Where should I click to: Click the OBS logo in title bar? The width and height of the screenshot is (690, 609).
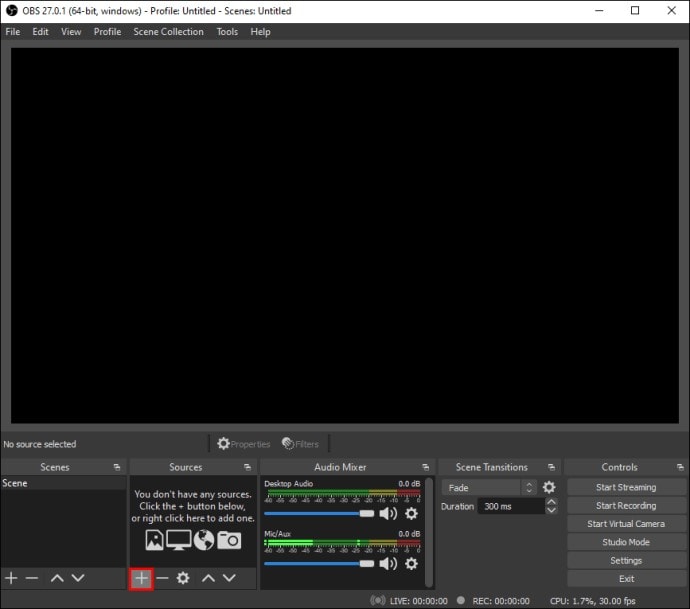(11, 11)
